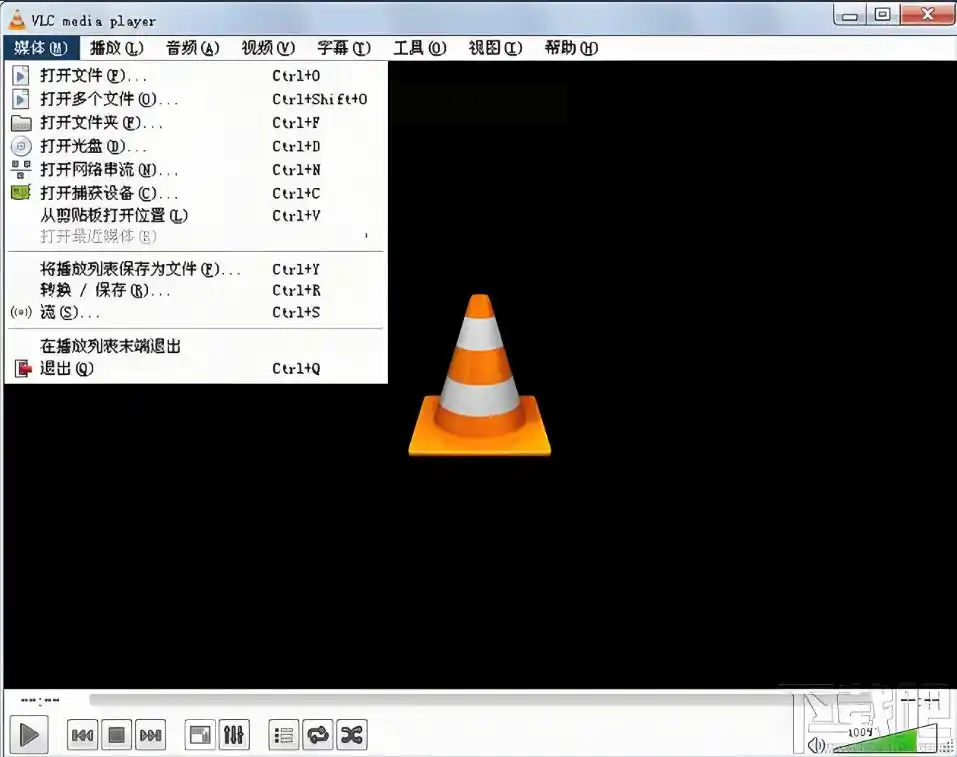Image resolution: width=957 pixels, height=757 pixels.
Task: Open the 字幕(T) menu
Action: click(x=344, y=48)
